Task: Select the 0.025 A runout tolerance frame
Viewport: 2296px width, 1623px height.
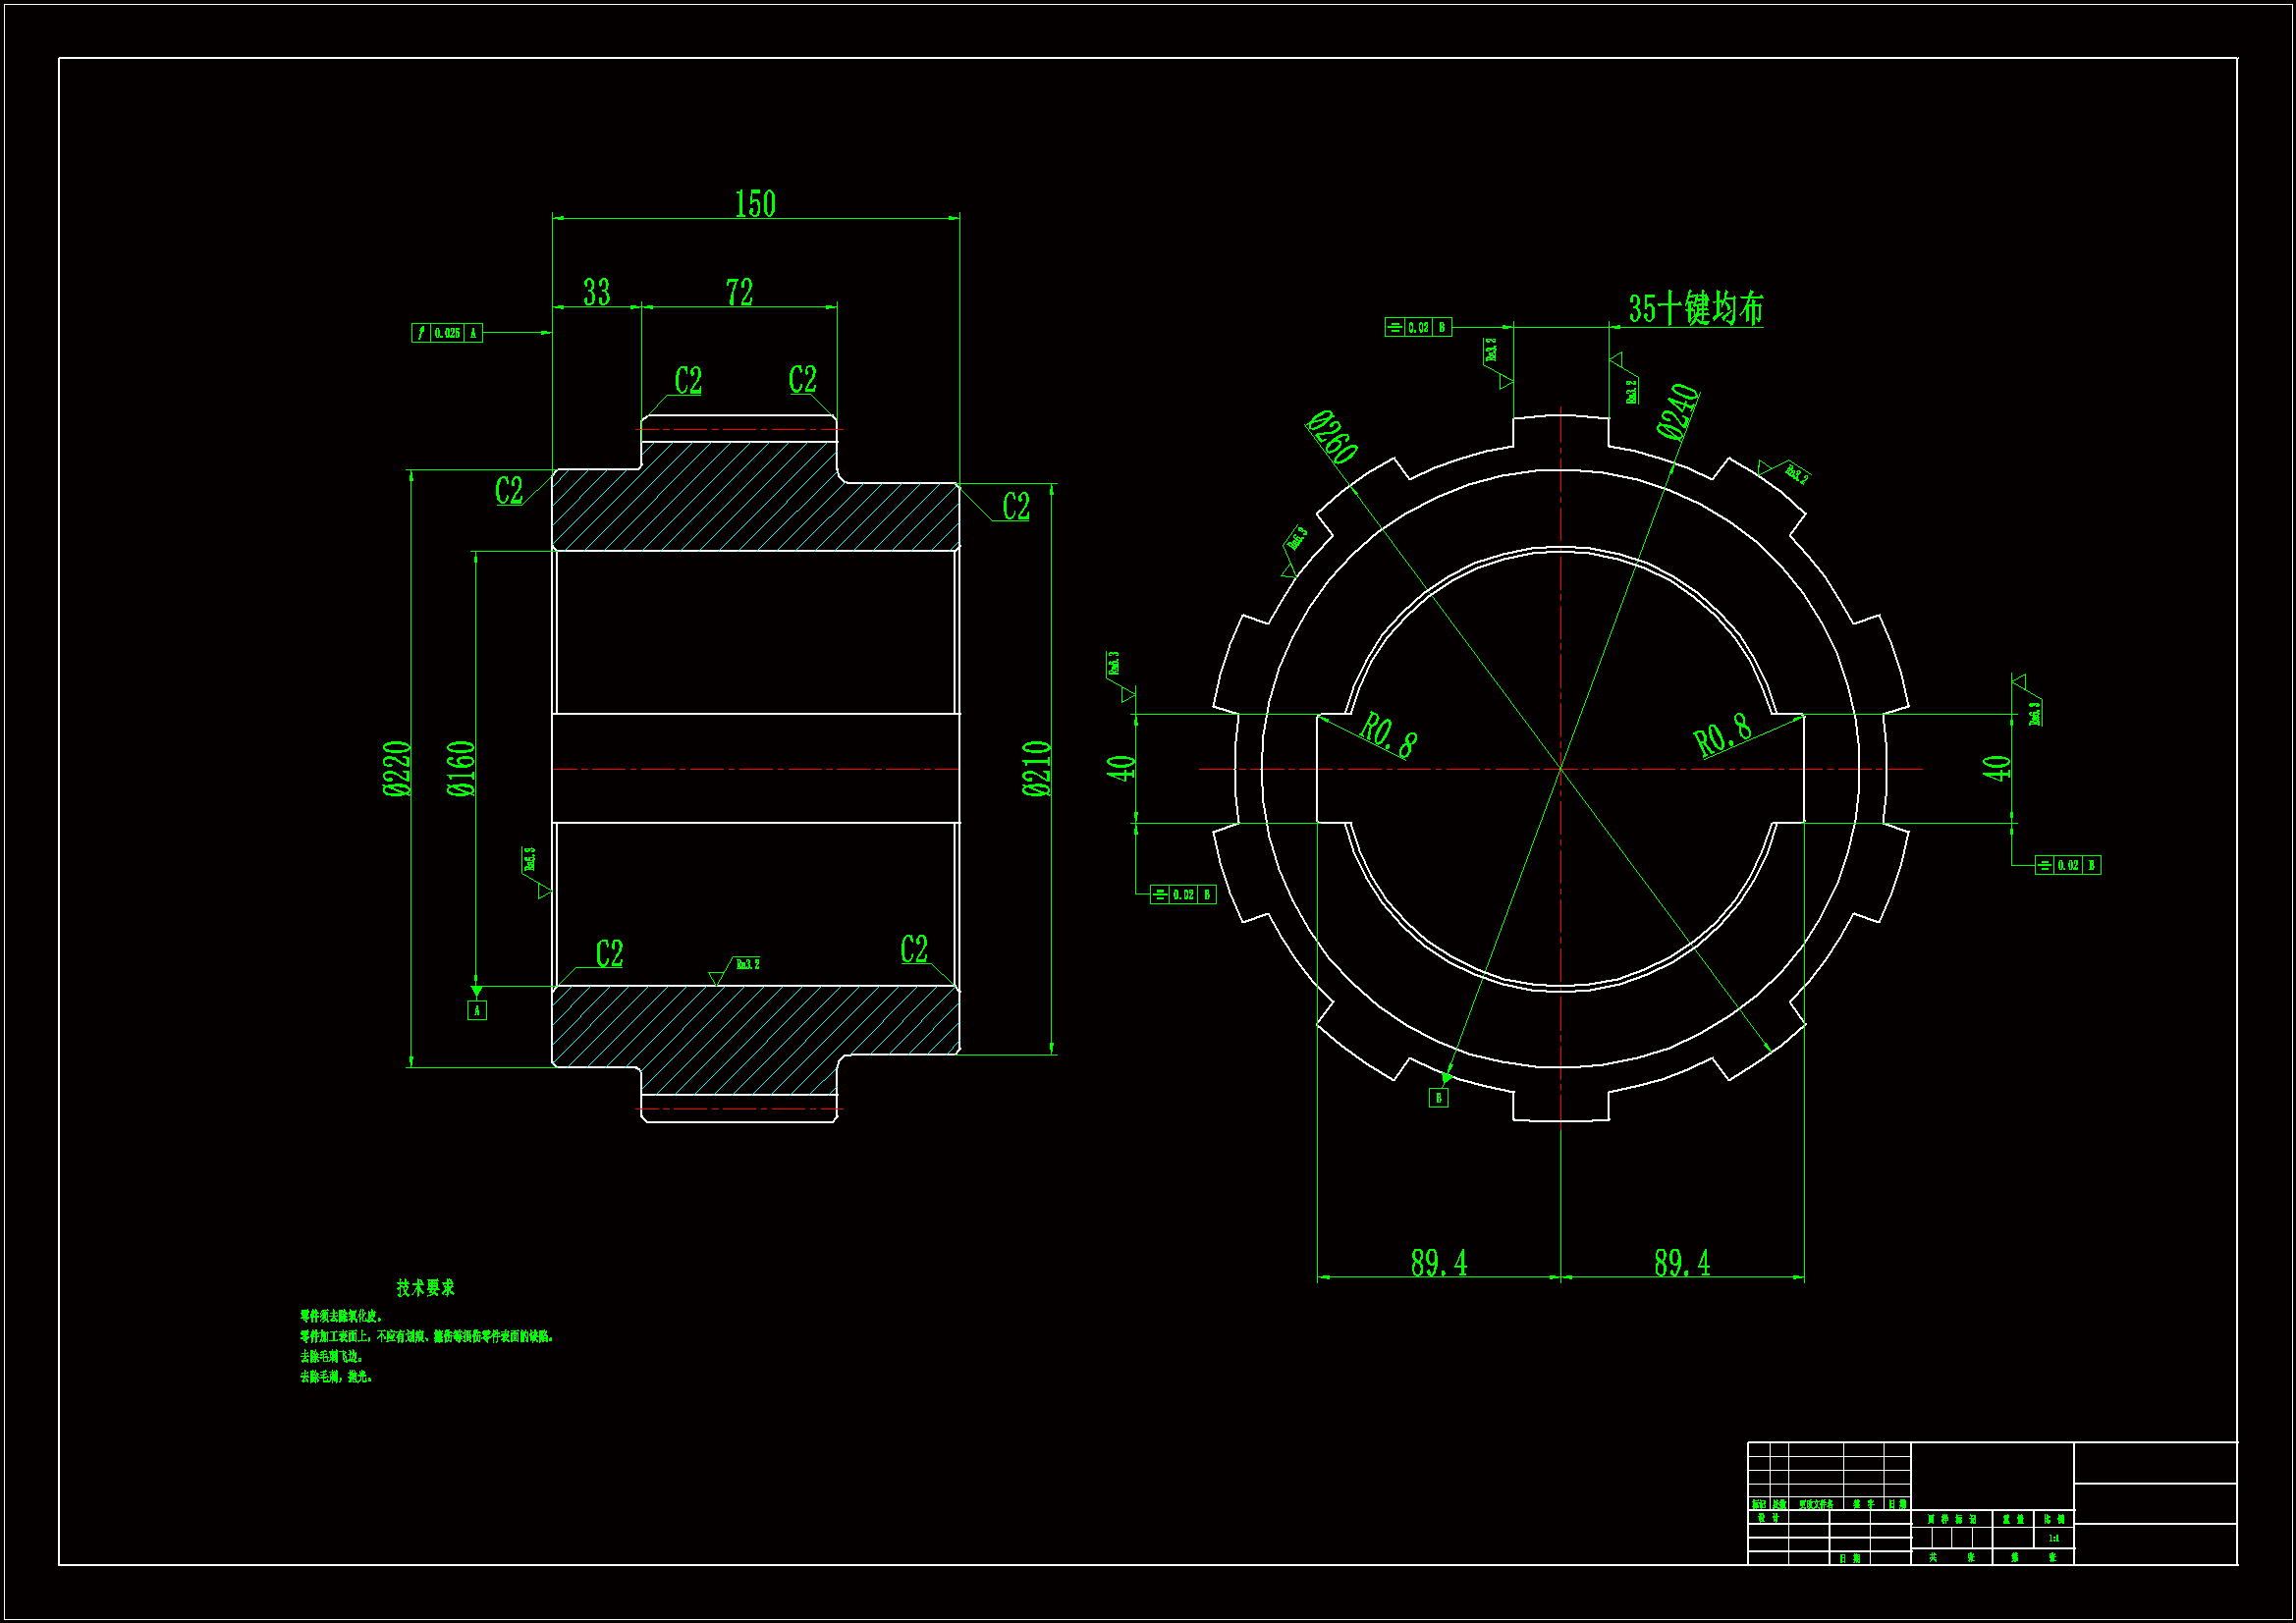Action: click(x=447, y=333)
